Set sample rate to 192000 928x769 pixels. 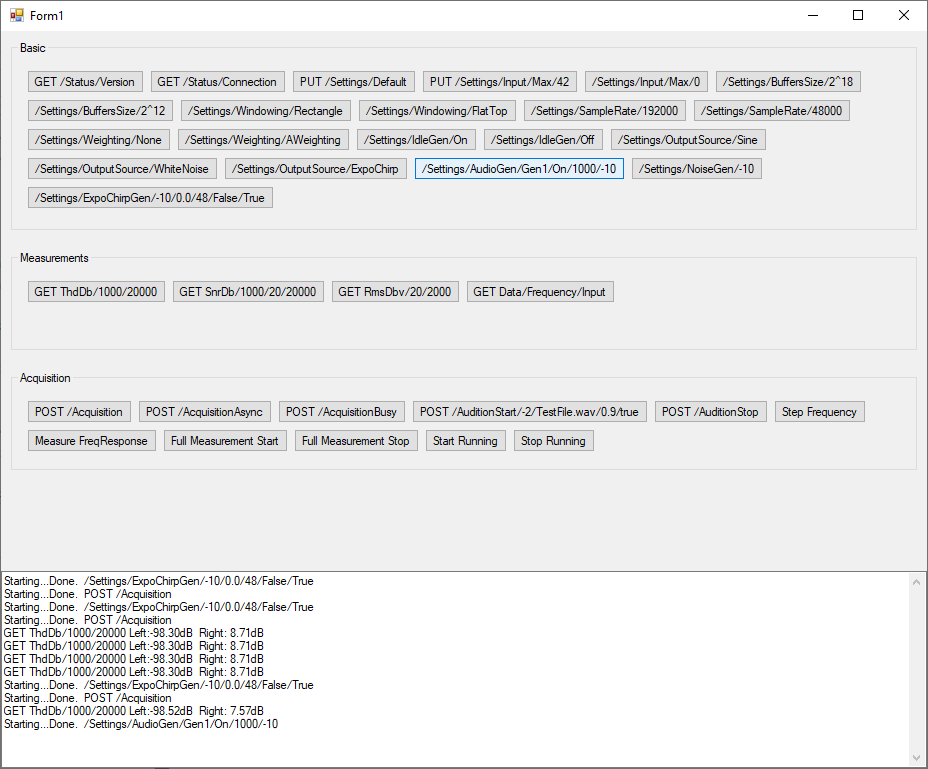coord(605,111)
